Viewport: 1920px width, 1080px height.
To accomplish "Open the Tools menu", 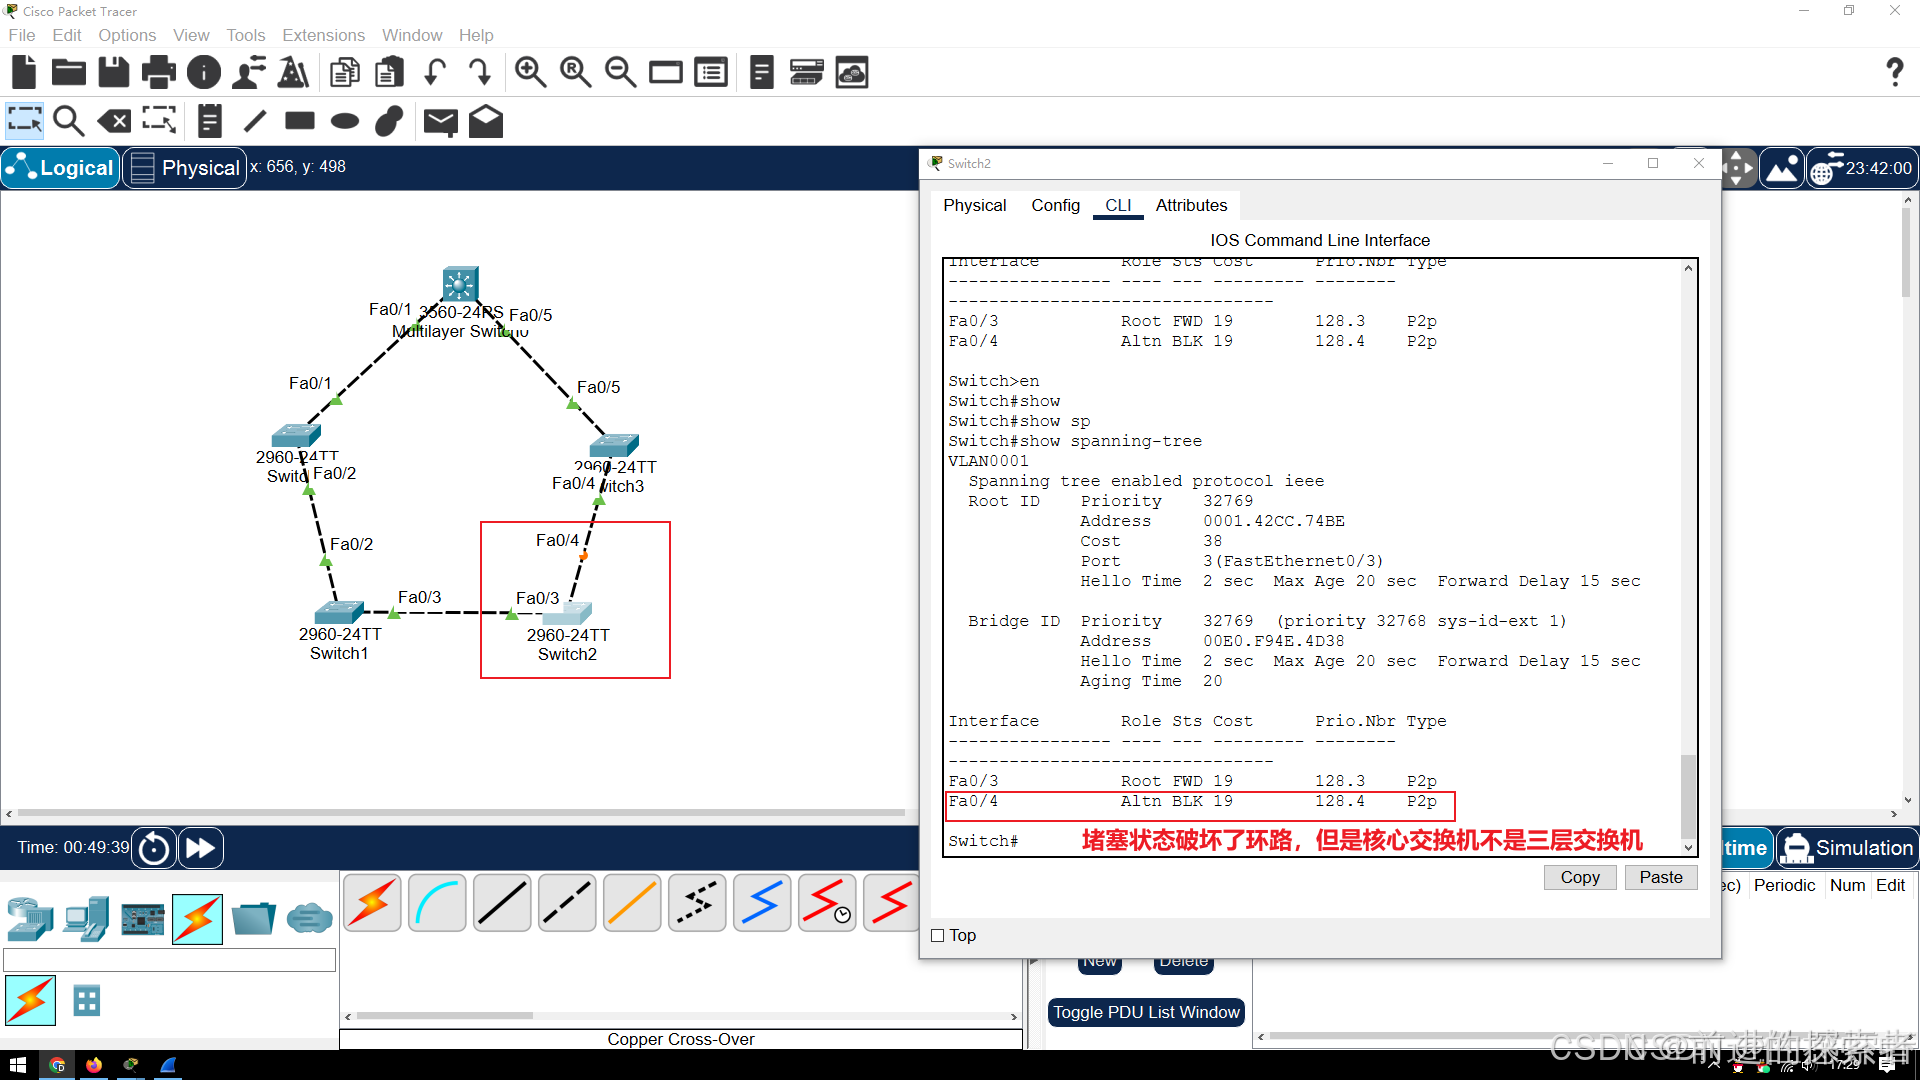I will tap(245, 35).
